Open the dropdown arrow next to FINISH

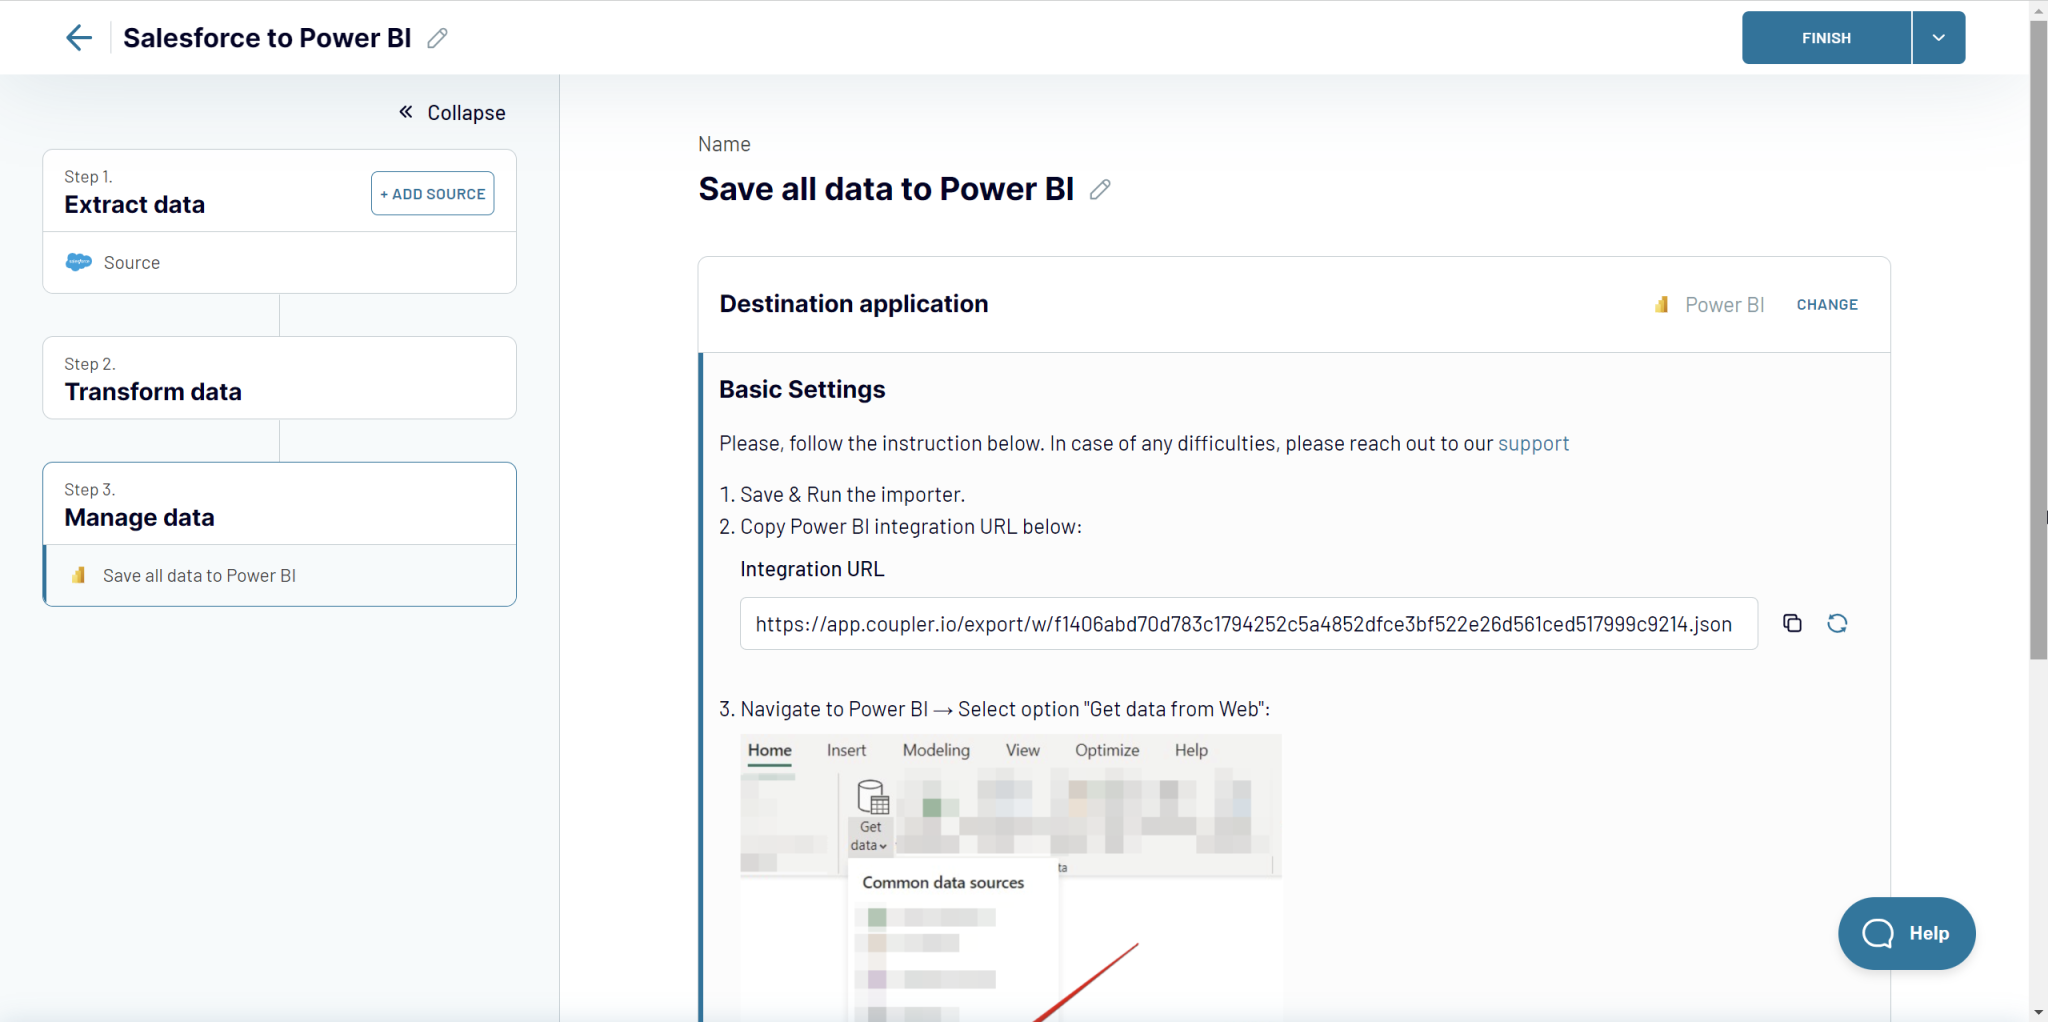click(x=1938, y=37)
